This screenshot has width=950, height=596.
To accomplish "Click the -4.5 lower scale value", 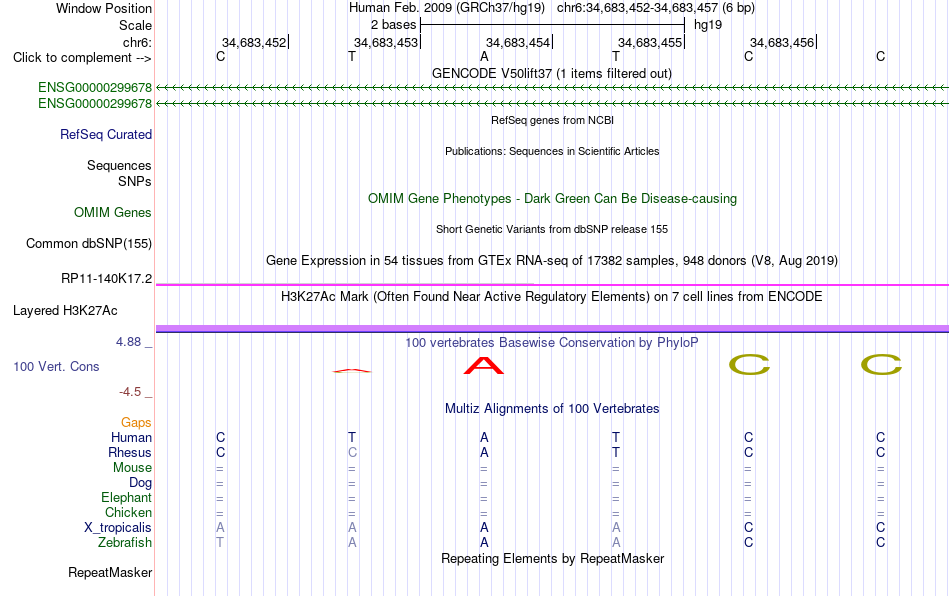I will coord(130,392).
